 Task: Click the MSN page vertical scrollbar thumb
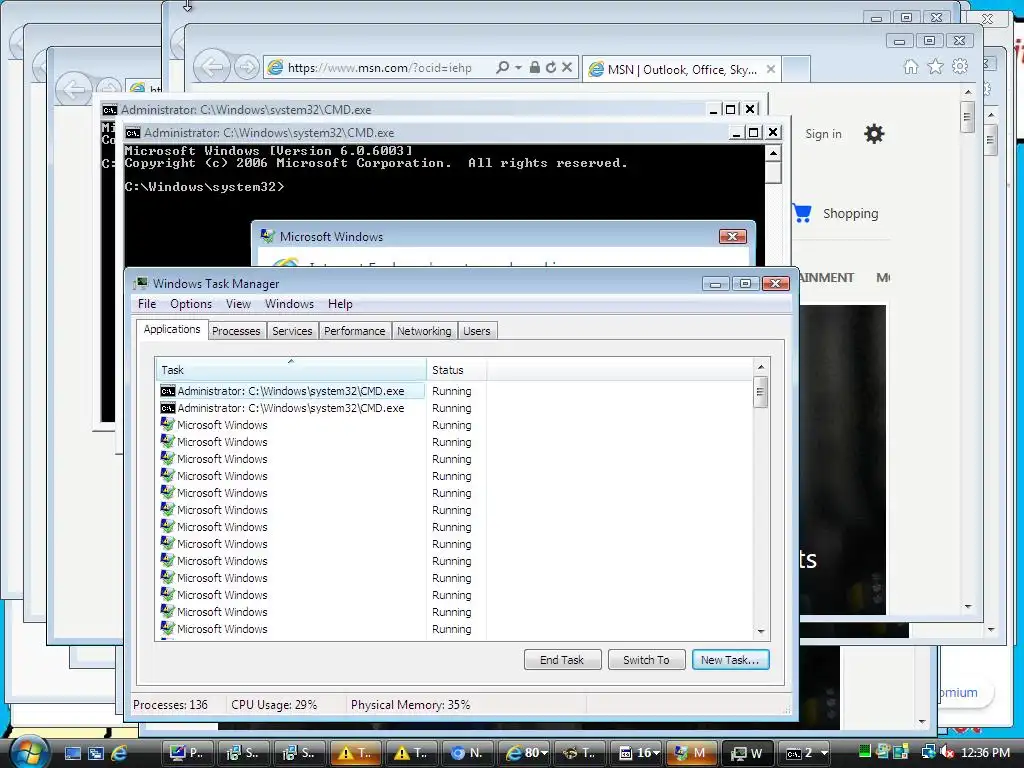pyautogui.click(x=967, y=118)
